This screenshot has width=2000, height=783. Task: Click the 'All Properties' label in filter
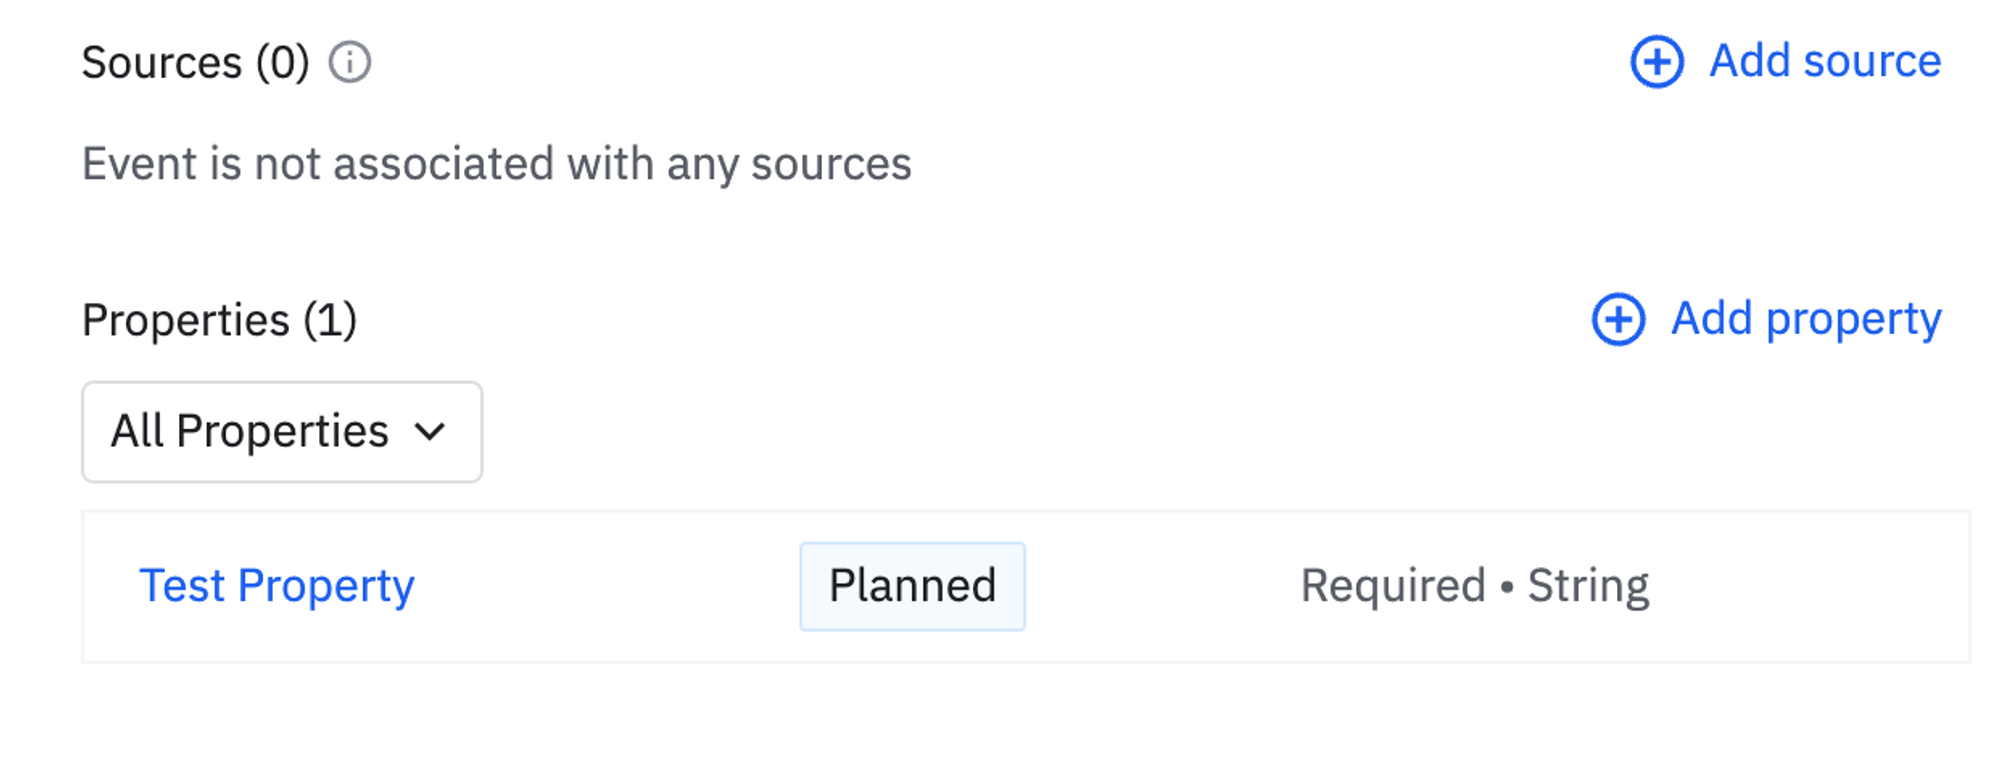tap(249, 432)
